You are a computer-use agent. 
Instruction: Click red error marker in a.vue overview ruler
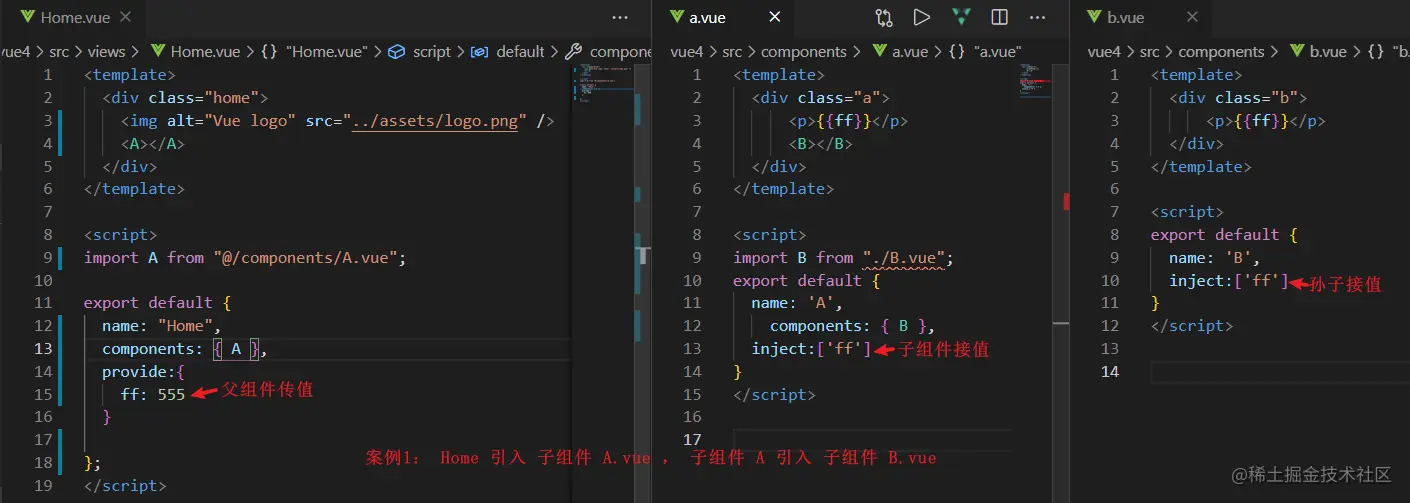coord(1067,201)
